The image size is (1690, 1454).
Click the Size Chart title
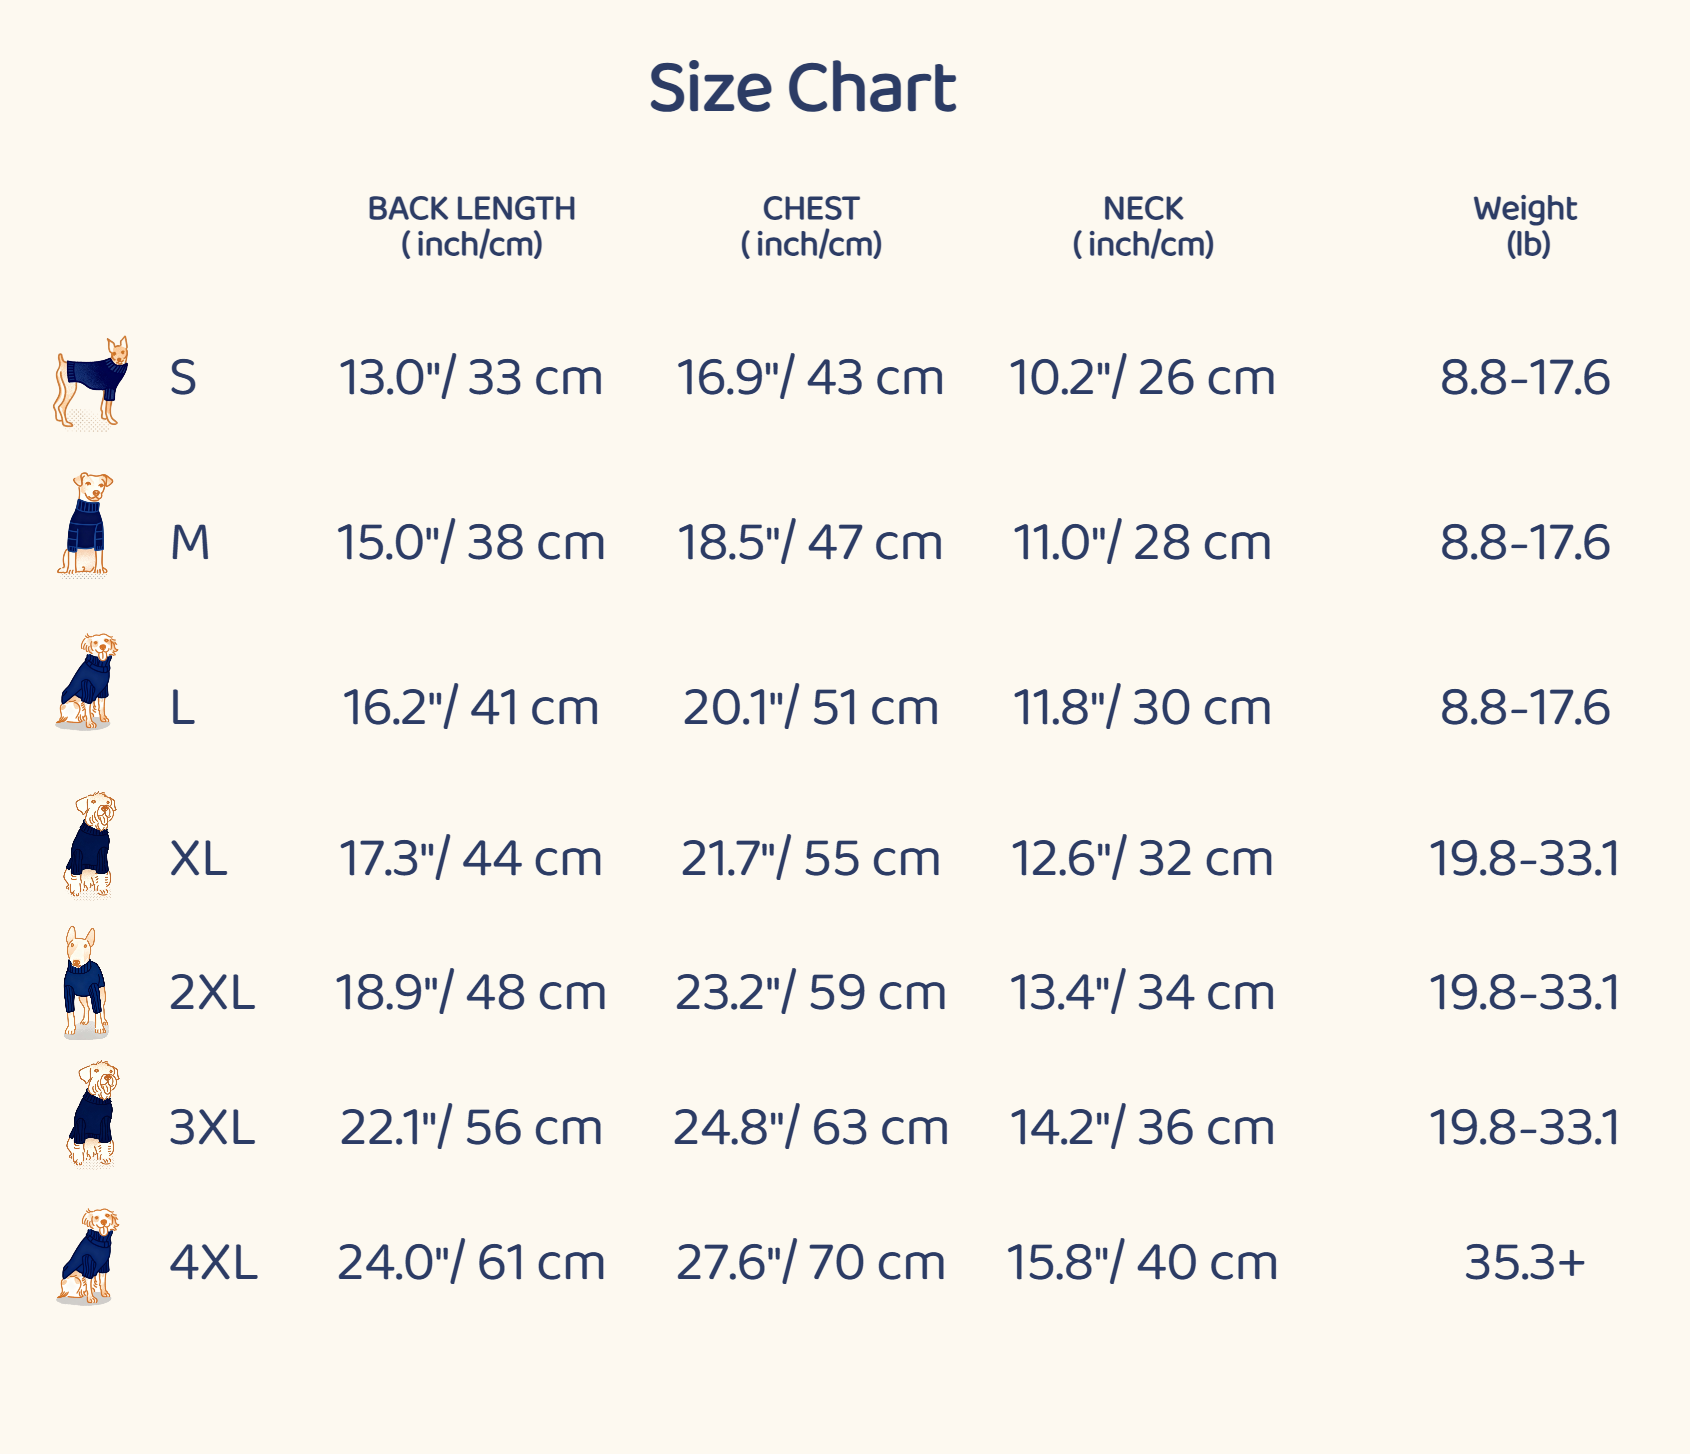tap(802, 88)
